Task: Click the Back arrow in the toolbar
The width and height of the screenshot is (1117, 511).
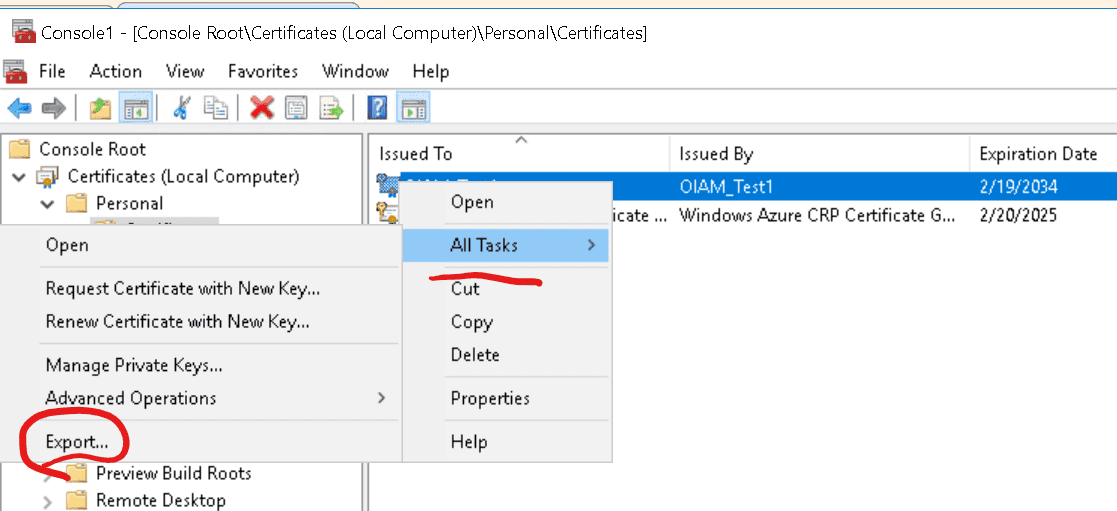Action: point(19,108)
